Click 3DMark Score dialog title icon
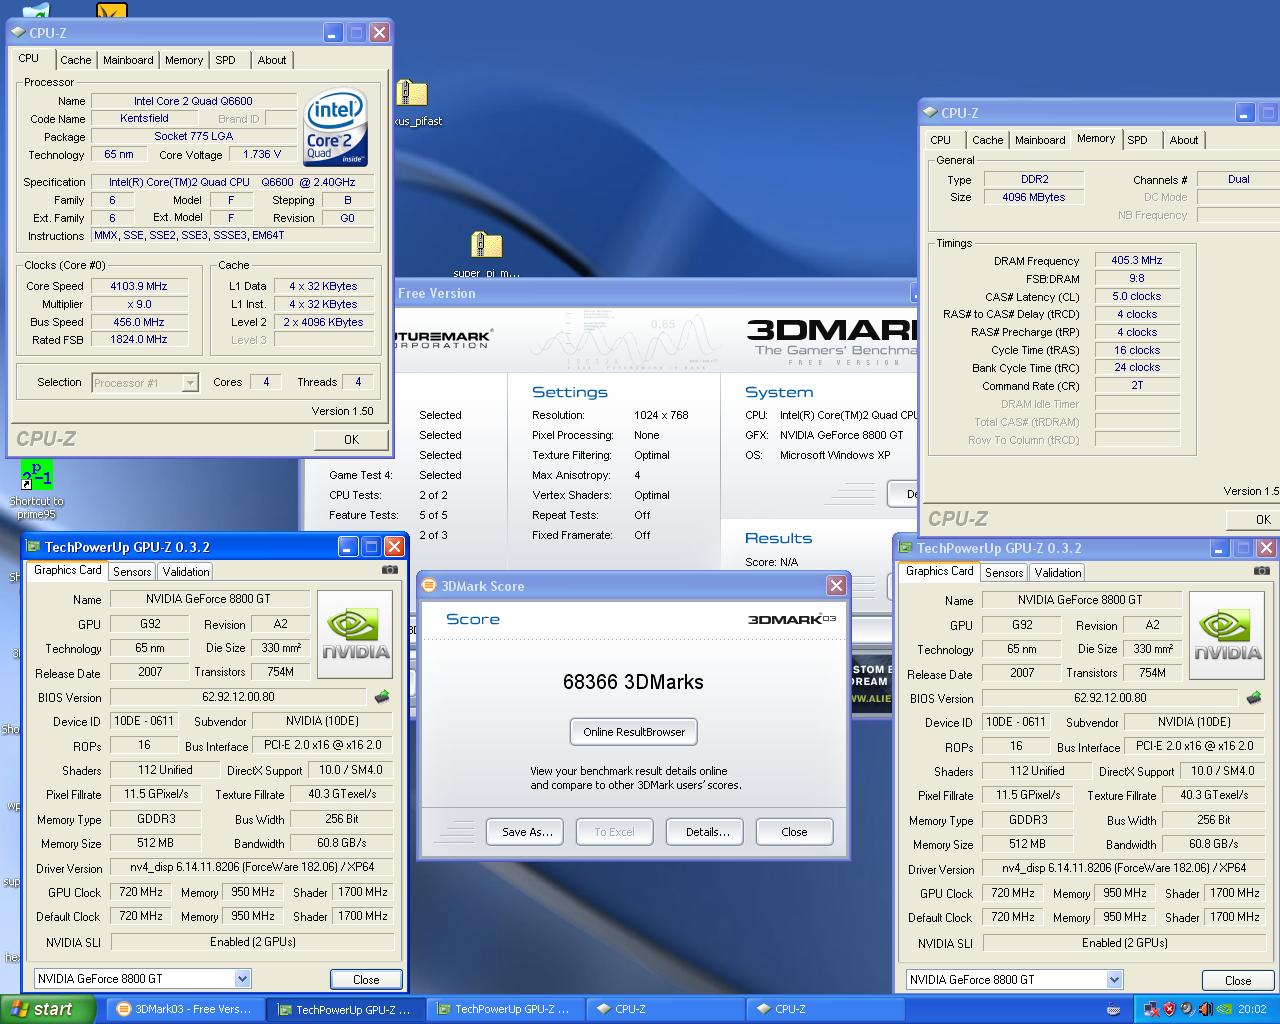Screen dimensions: 1280x1024 click(x=429, y=586)
